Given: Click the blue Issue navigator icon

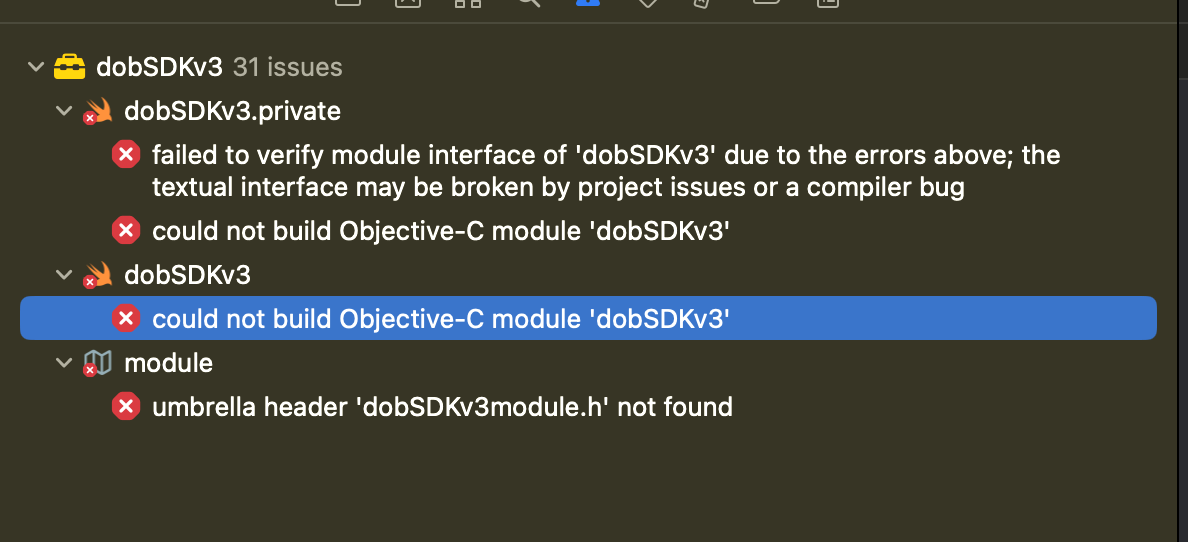Looking at the screenshot, I should 588,3.
